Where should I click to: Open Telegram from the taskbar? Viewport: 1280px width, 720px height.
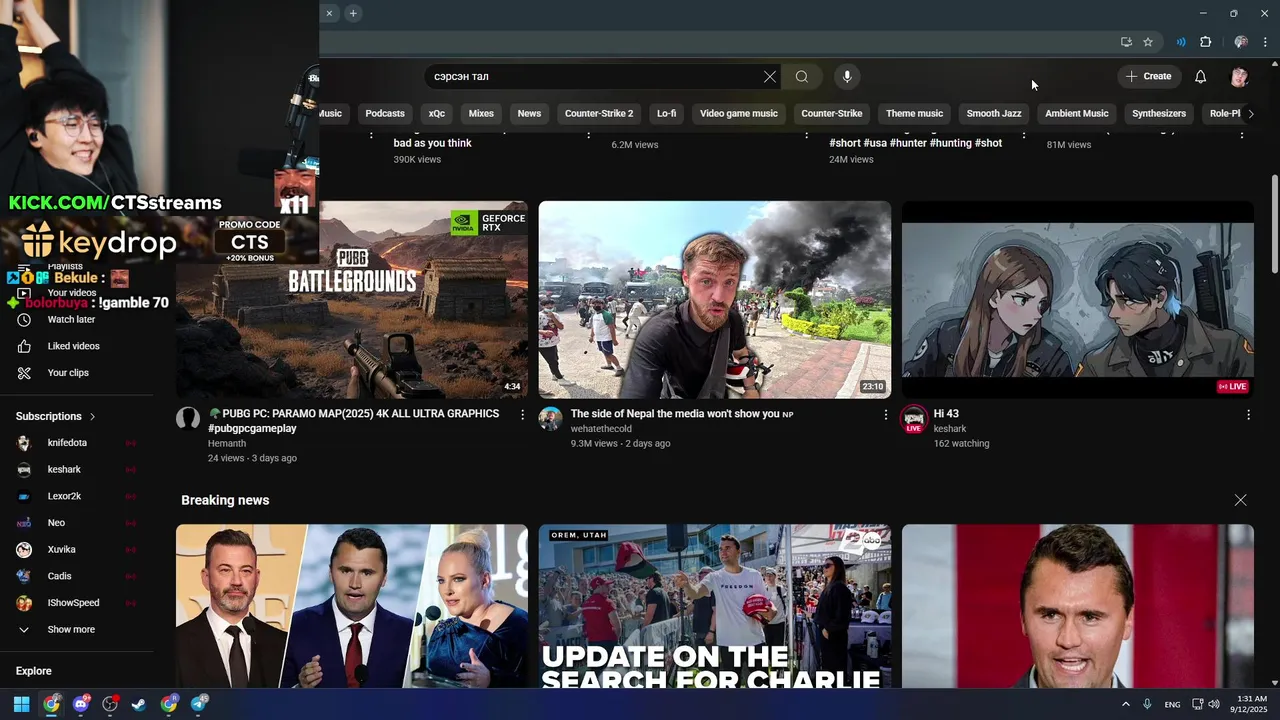199,704
